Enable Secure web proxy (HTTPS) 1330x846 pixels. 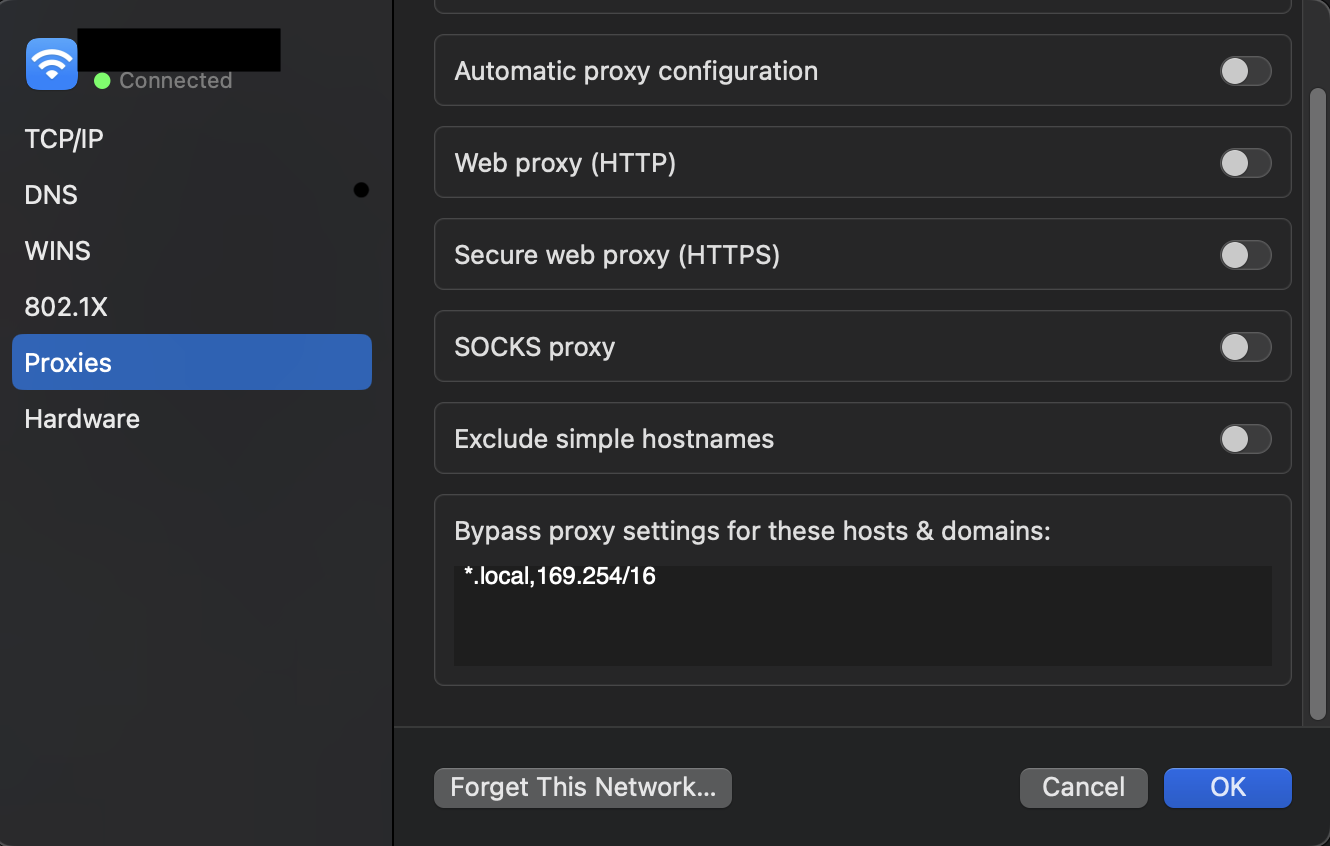(x=1245, y=254)
